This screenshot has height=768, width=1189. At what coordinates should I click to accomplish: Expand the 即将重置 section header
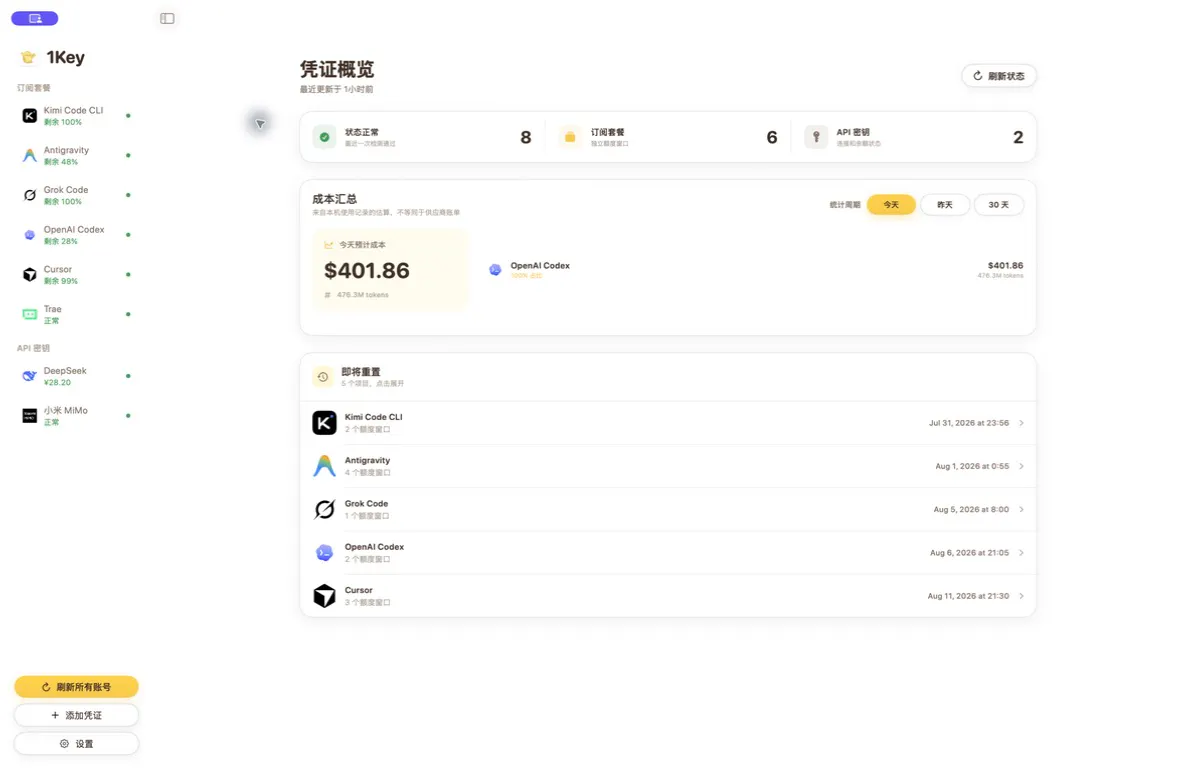668,377
